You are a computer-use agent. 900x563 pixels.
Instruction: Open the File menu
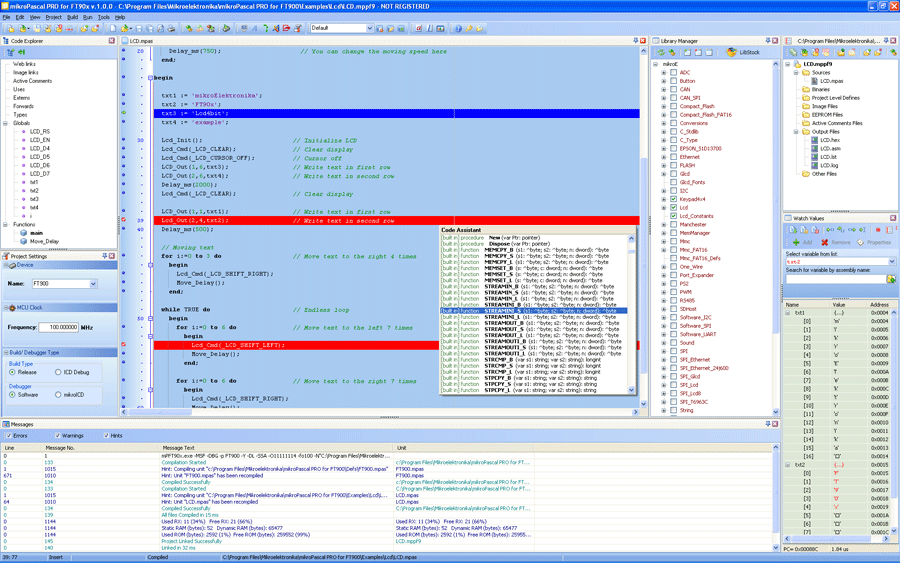6,17
